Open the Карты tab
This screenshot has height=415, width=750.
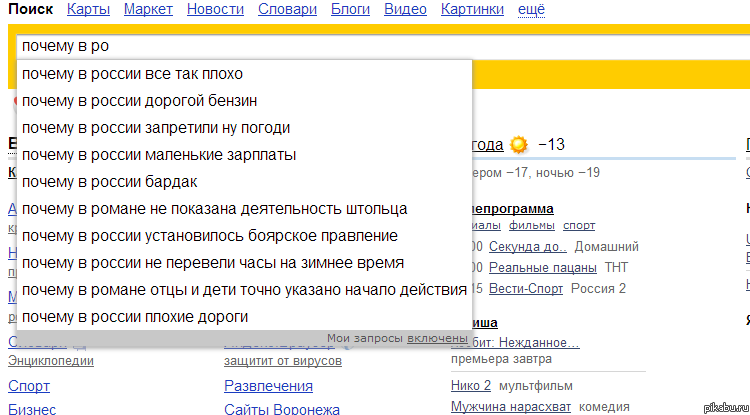(x=89, y=9)
